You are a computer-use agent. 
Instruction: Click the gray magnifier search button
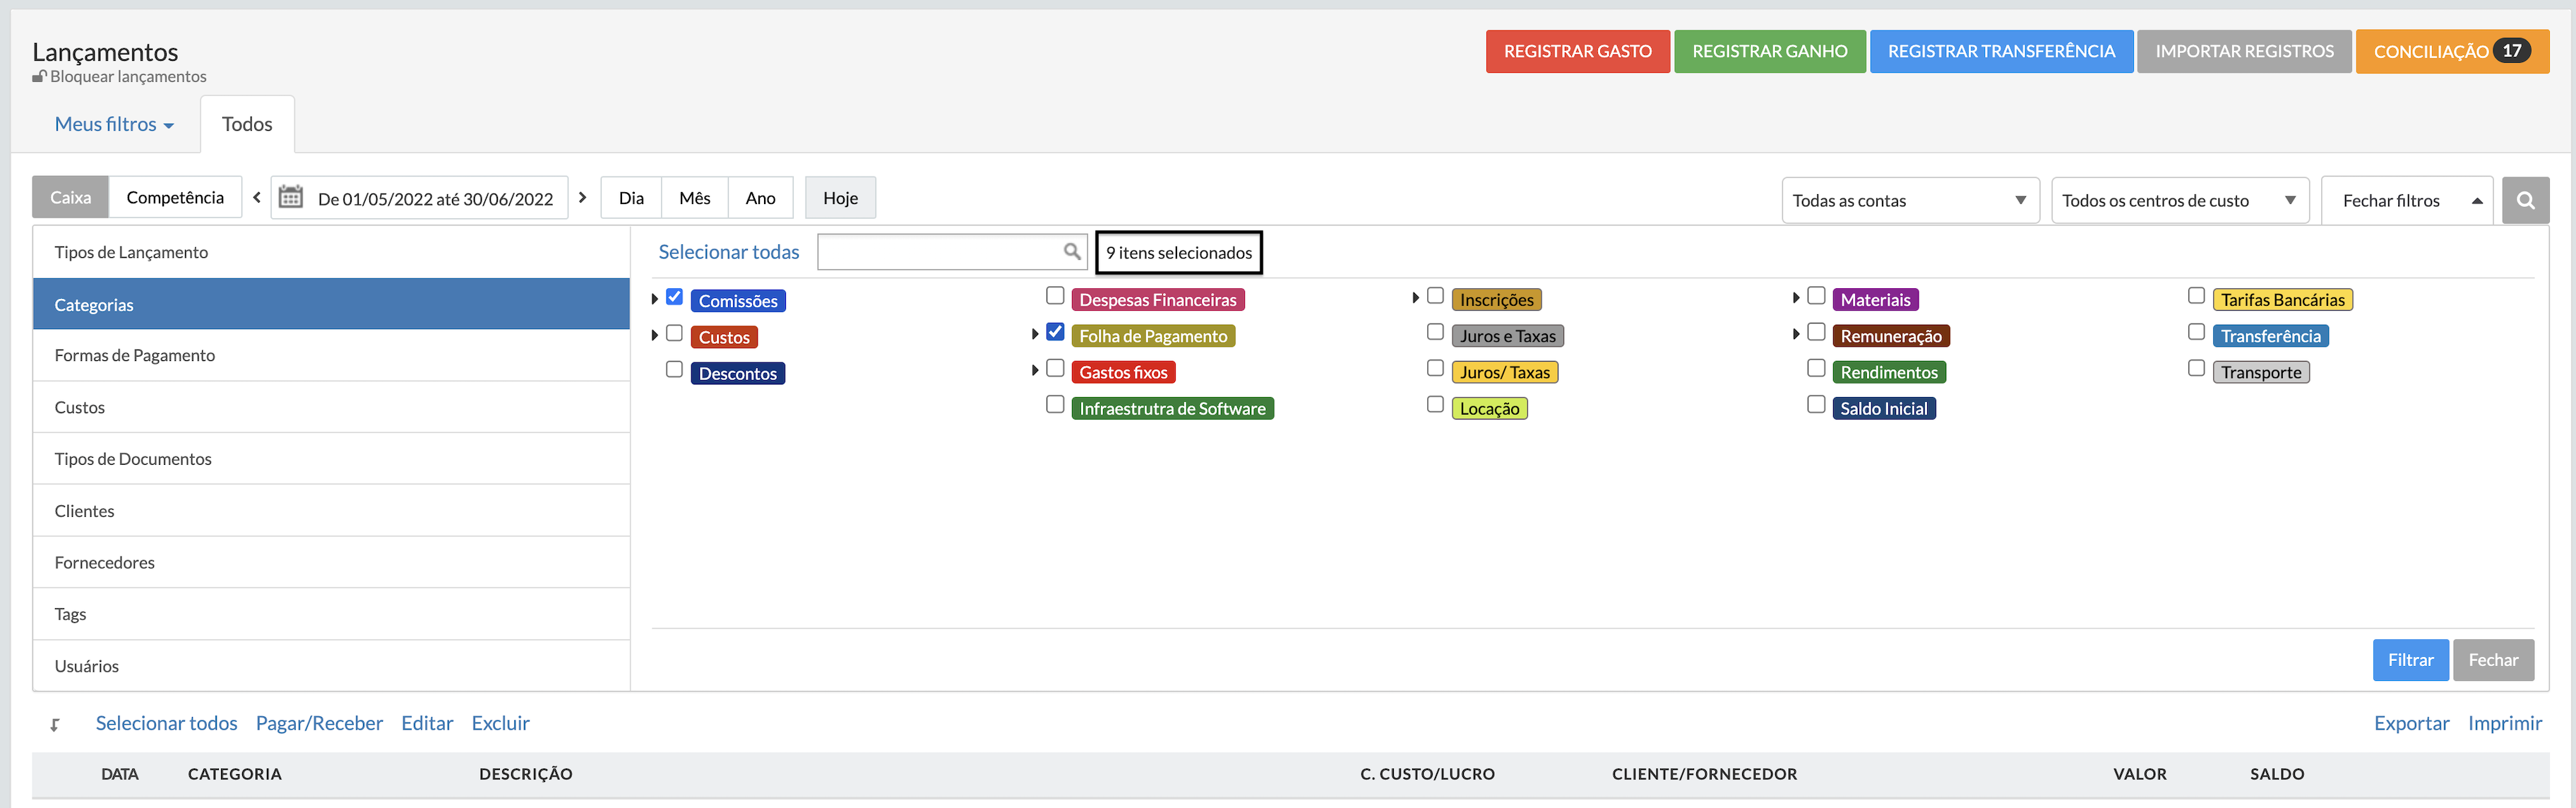(x=2525, y=200)
